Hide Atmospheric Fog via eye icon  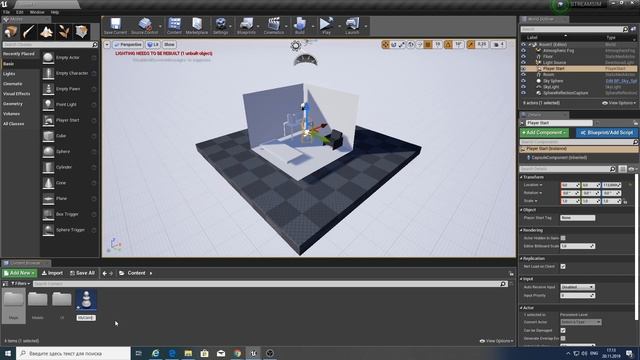pos(523,51)
